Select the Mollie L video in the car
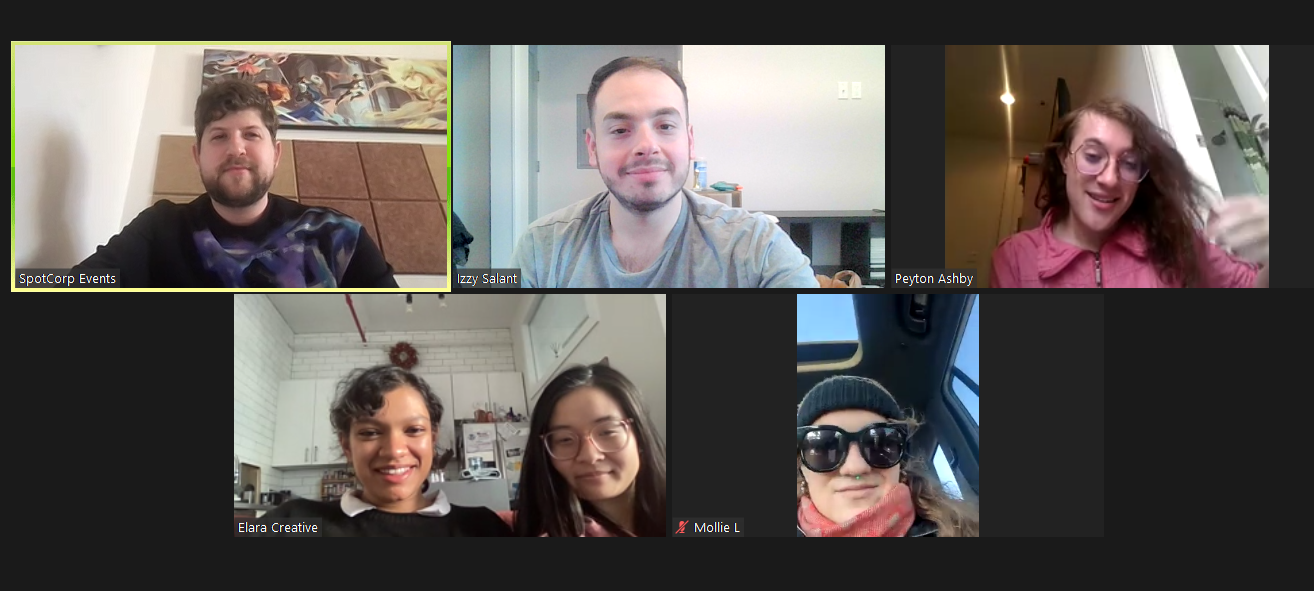The width and height of the screenshot is (1314, 591). click(x=888, y=415)
